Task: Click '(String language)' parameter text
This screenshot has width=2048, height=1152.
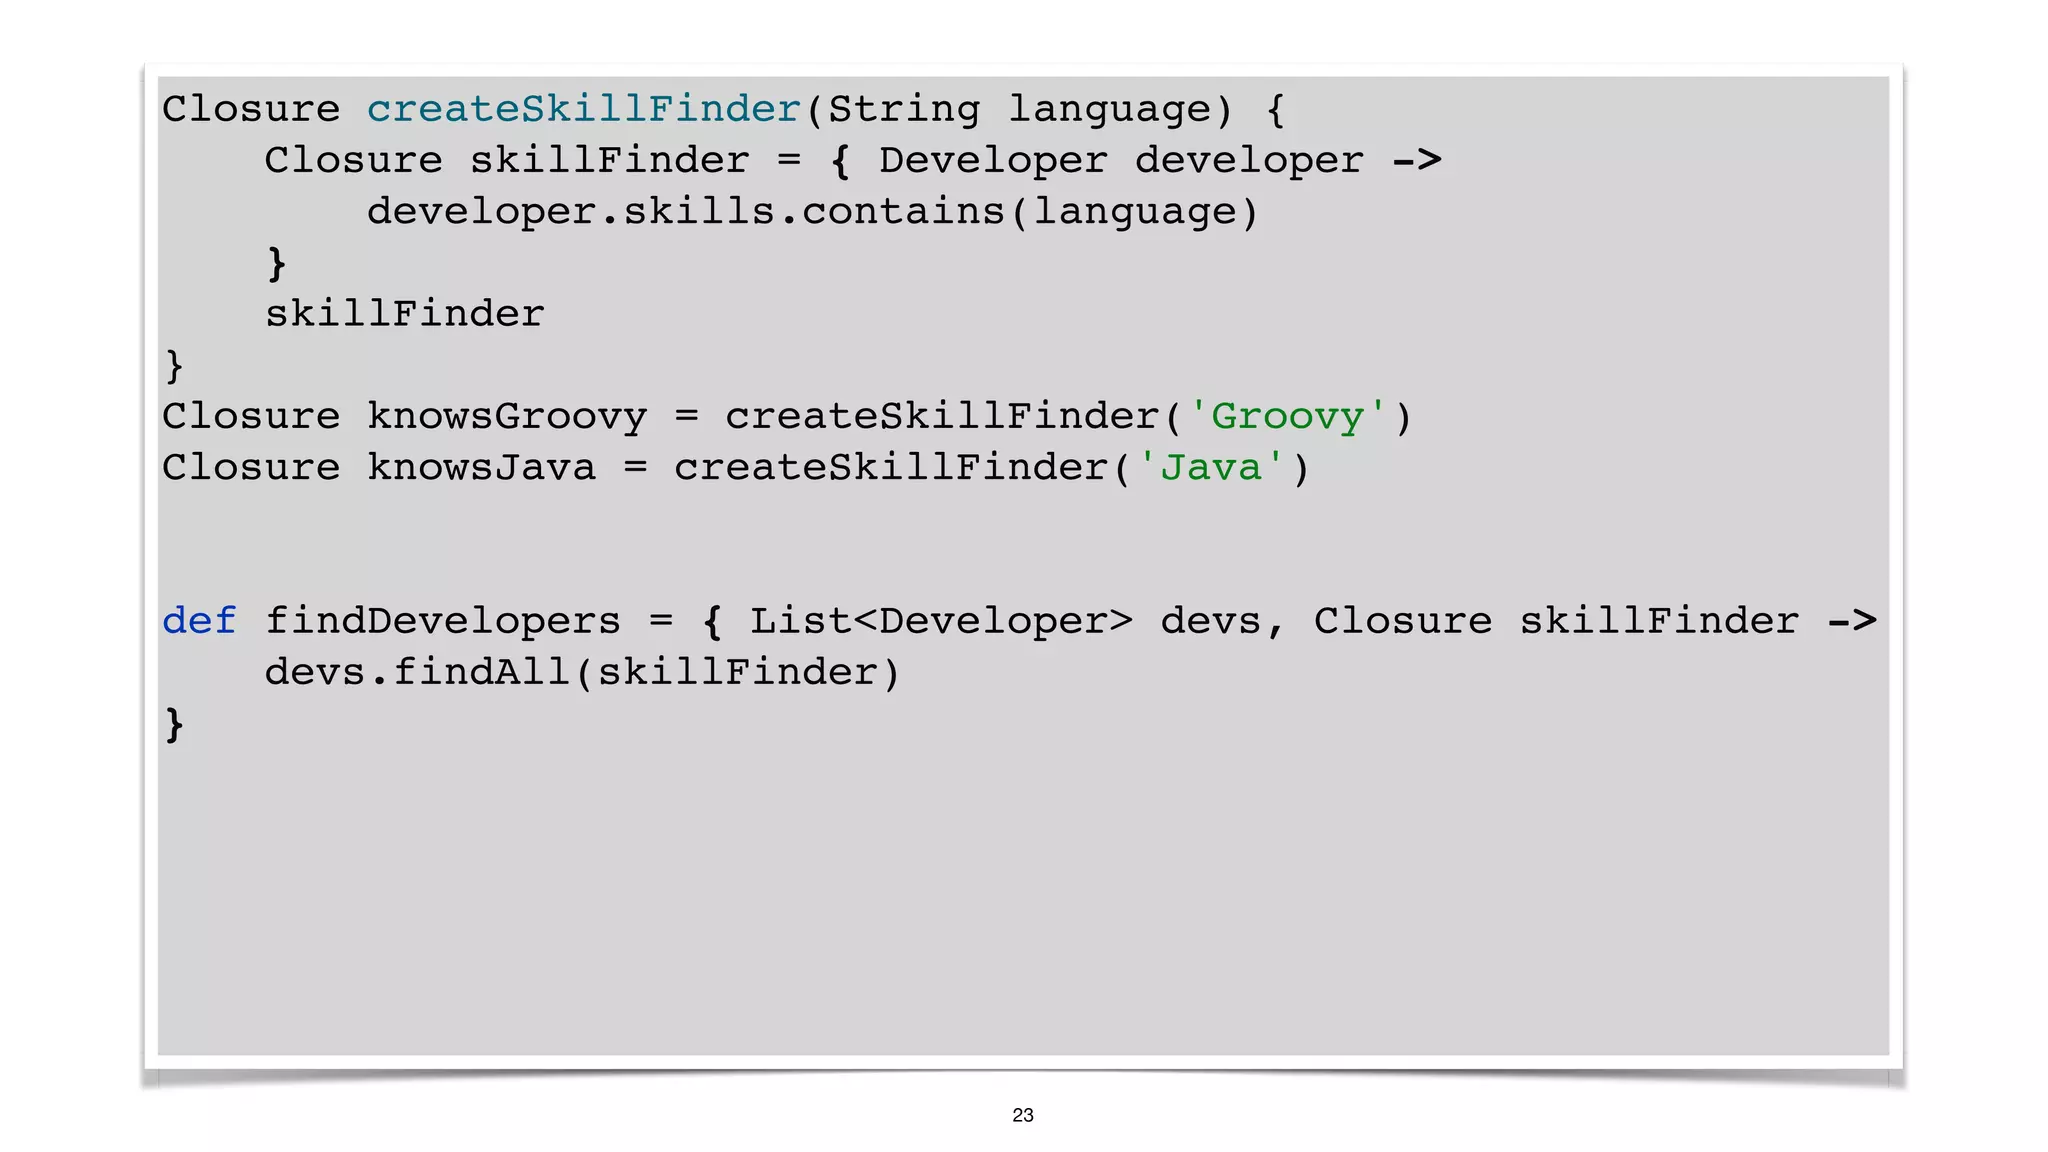Action: 1019,110
